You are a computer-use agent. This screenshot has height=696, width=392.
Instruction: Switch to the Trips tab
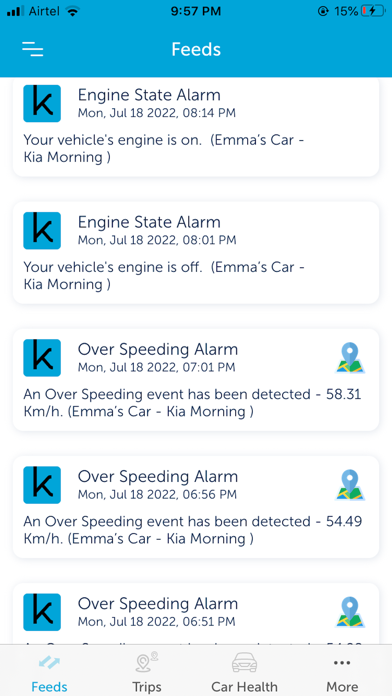pos(147,671)
